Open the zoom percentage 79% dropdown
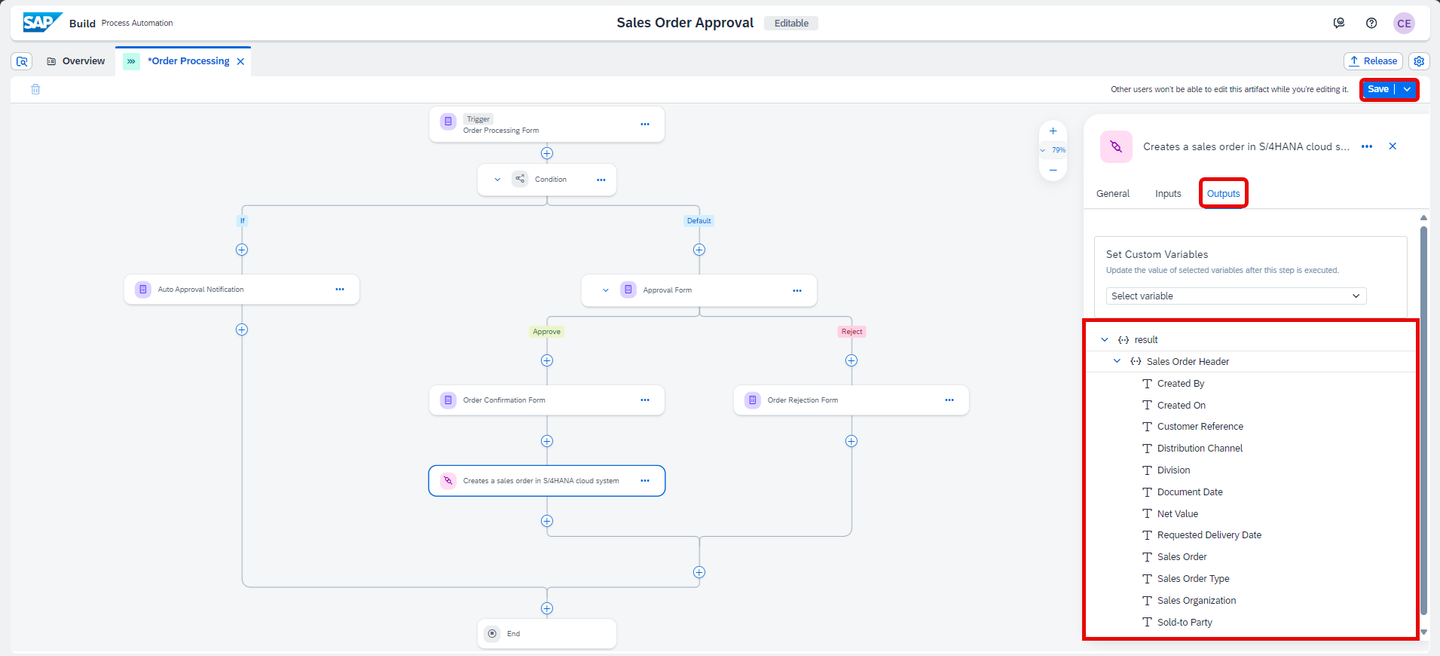Viewport: 1440px width, 656px height. coord(1053,150)
